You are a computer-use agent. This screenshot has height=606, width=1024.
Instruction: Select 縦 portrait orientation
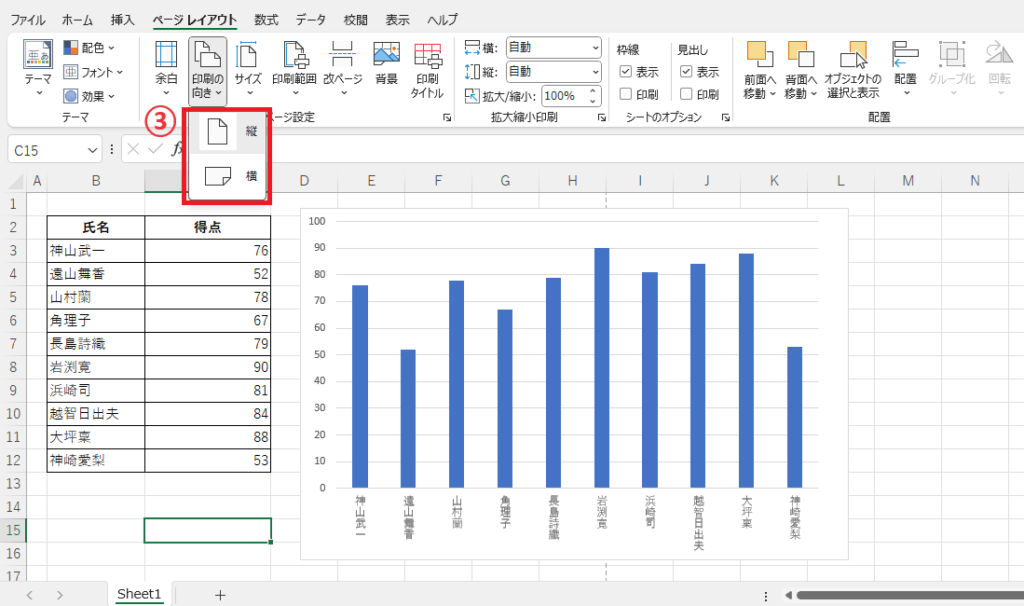click(228, 132)
